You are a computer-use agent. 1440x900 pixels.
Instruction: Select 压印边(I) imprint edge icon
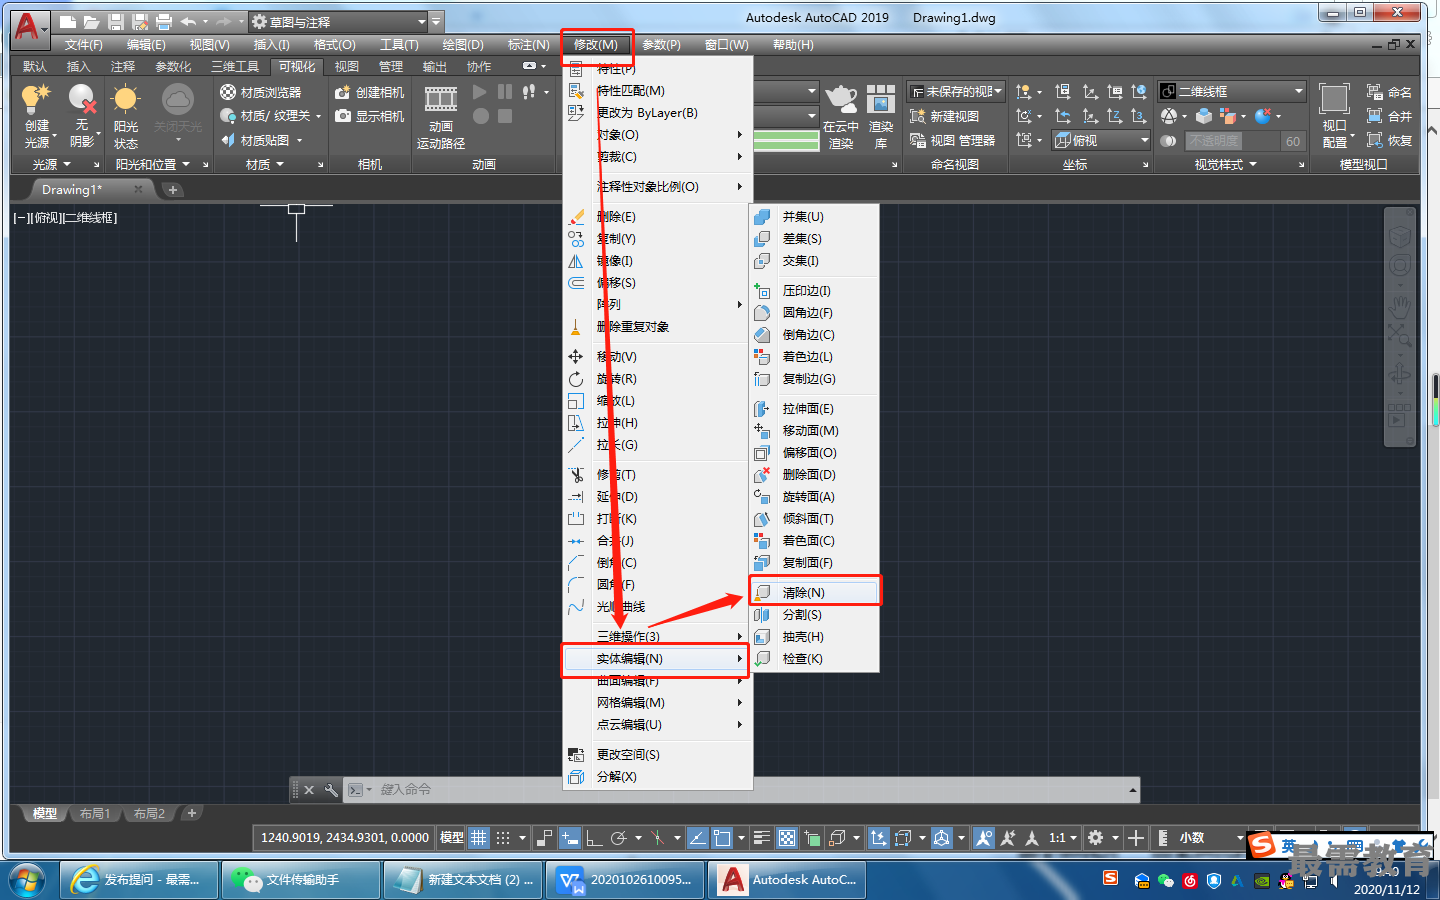pos(762,290)
